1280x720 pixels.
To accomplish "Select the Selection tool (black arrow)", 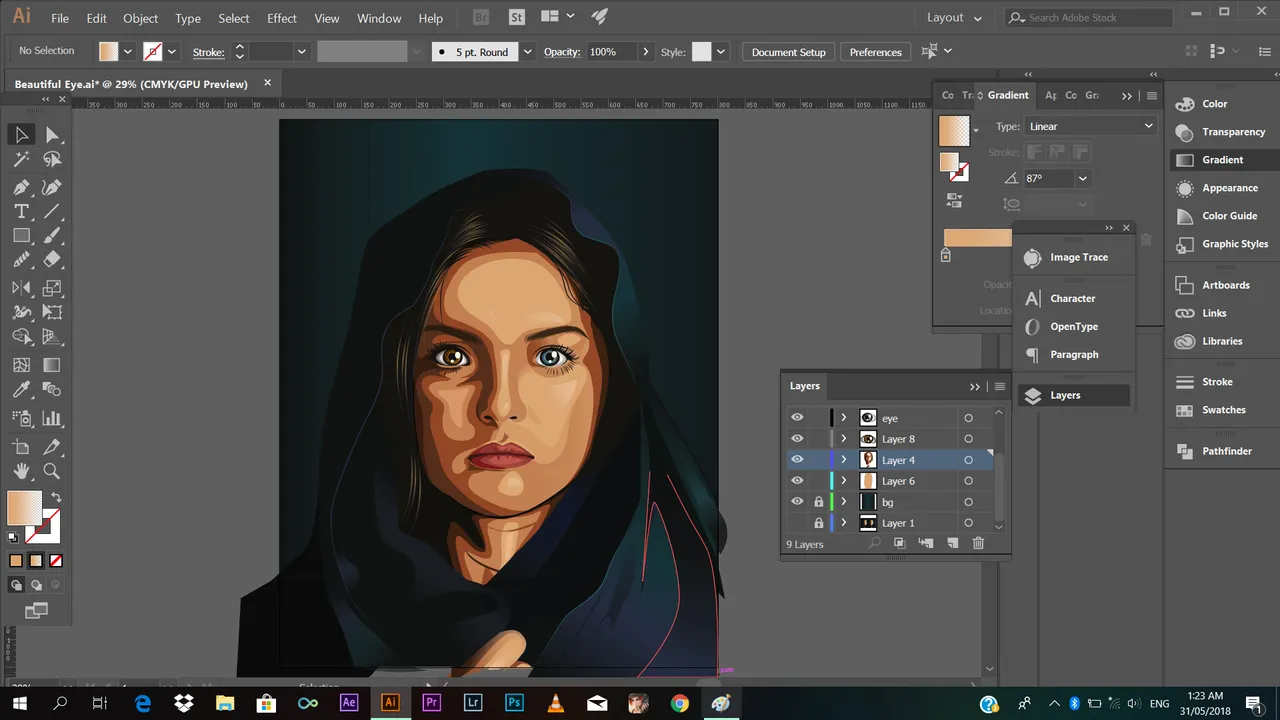I will click(x=21, y=135).
